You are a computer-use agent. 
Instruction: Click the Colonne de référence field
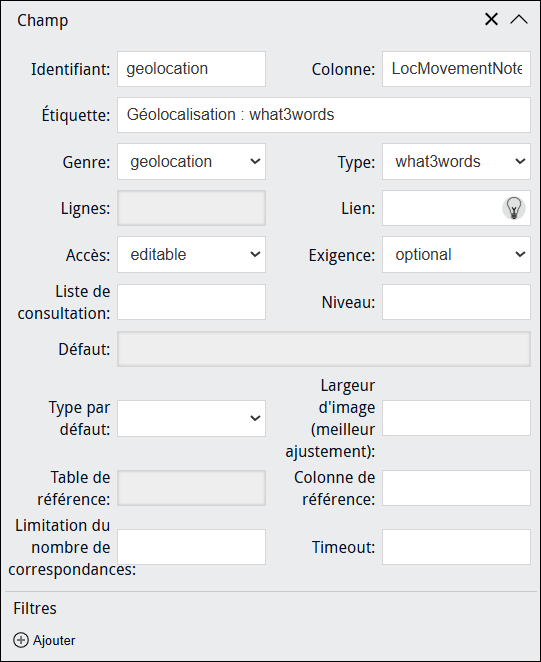(456, 488)
